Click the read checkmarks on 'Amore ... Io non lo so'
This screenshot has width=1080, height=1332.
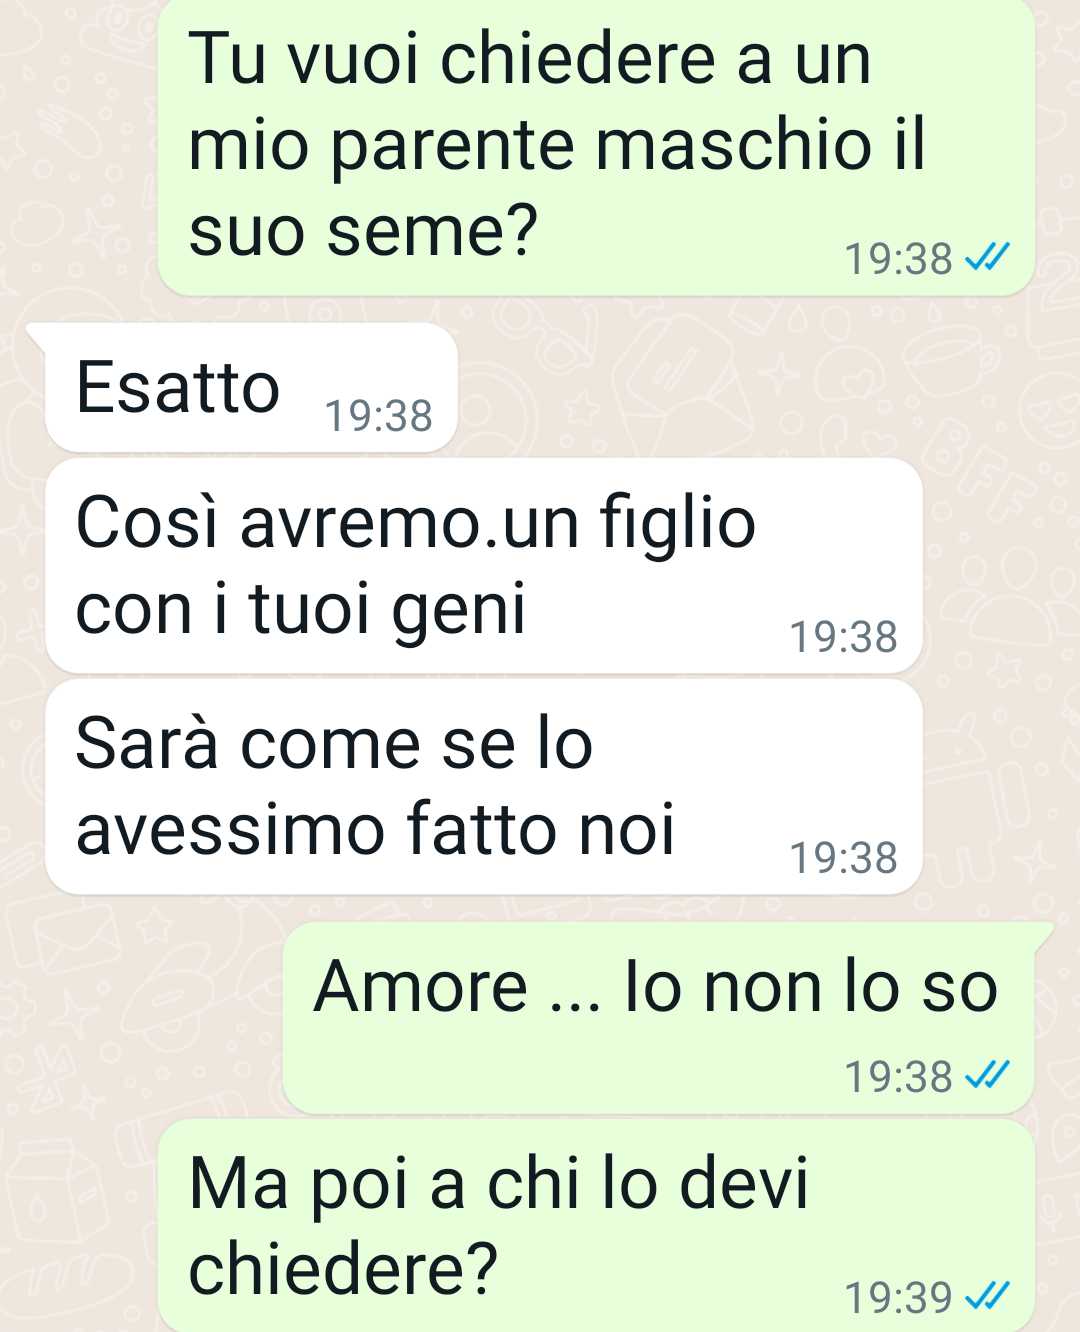click(987, 1076)
